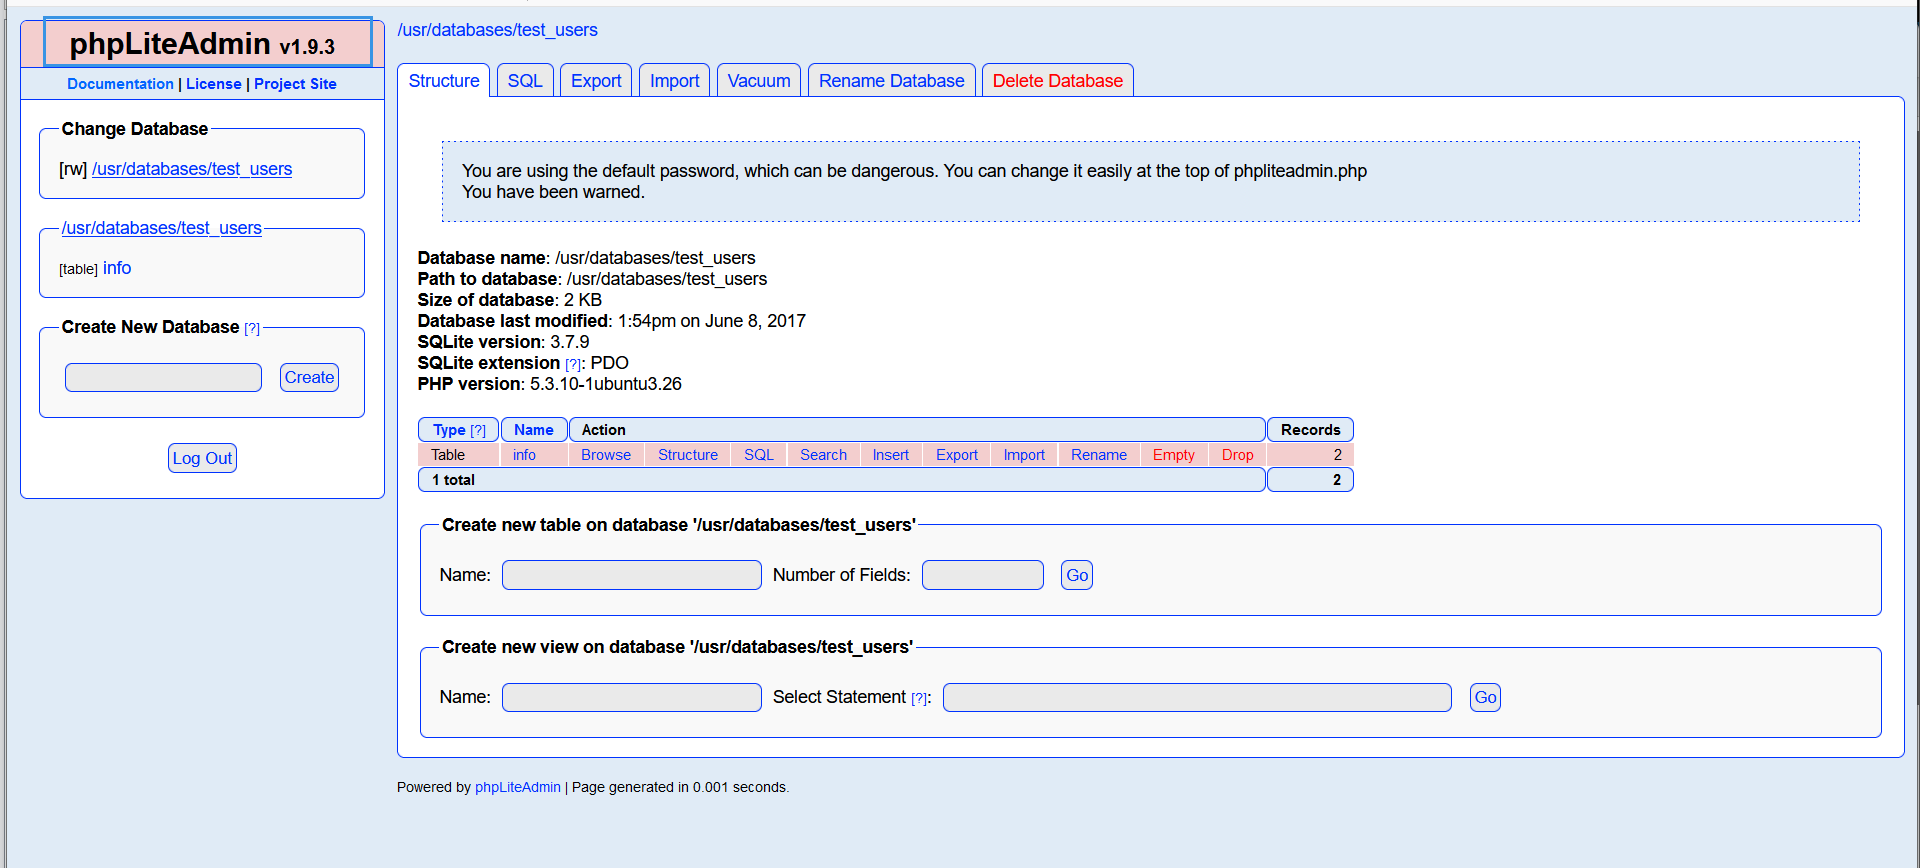Screen dimensions: 1920x868
Task: Empty the info table
Action: [1174, 455]
